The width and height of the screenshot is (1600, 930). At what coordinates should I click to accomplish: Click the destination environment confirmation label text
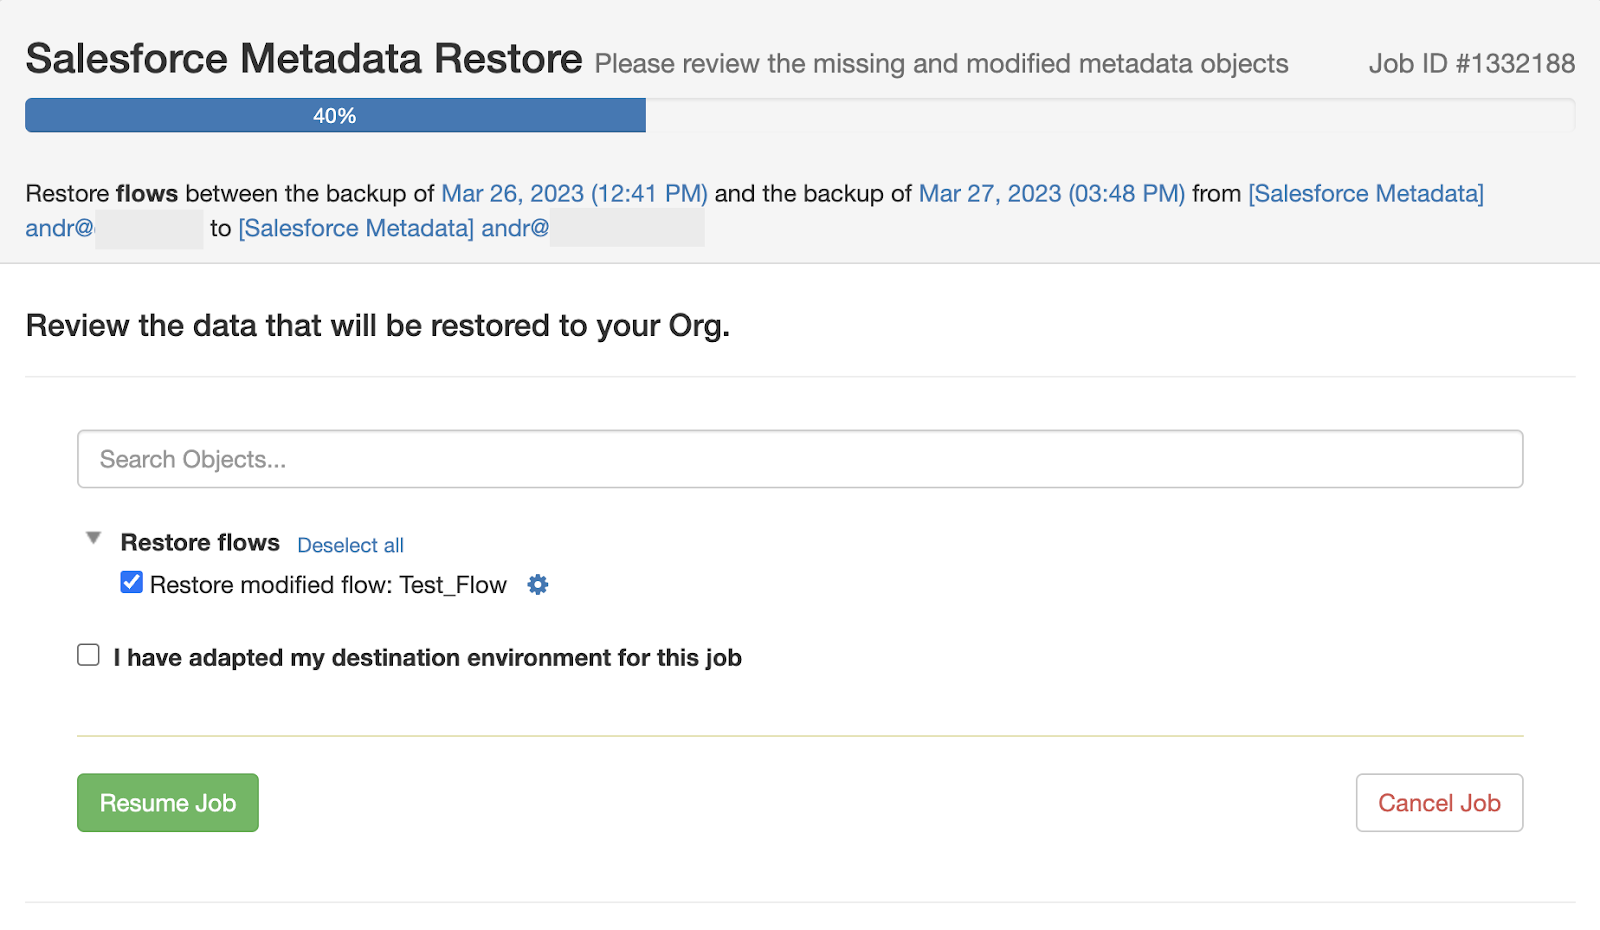pos(428,658)
